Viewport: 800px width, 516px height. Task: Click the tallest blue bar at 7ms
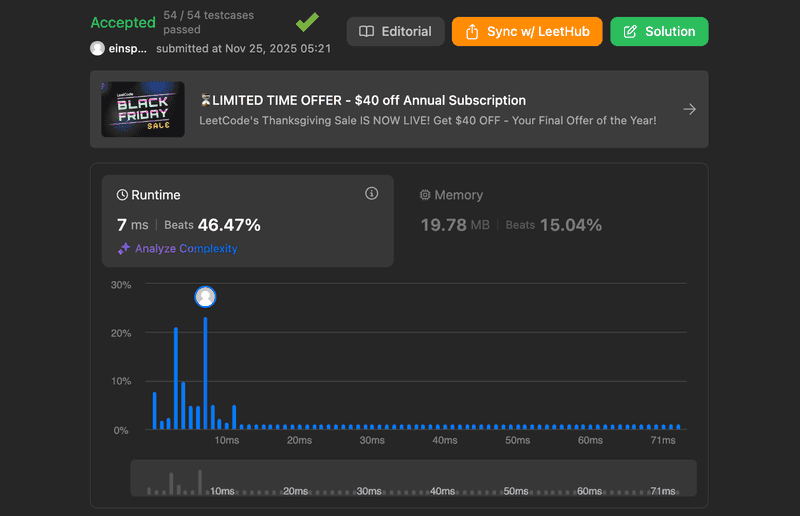205,372
